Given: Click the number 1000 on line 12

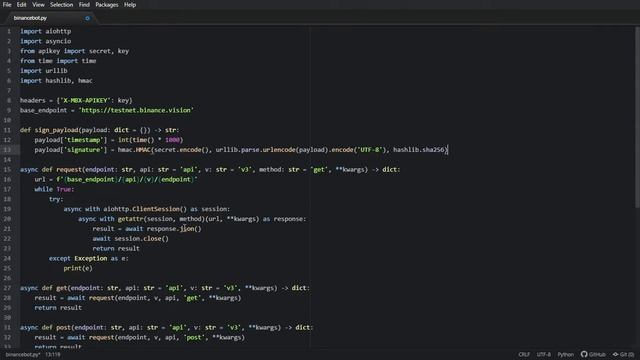Looking at the screenshot, I should [173, 140].
